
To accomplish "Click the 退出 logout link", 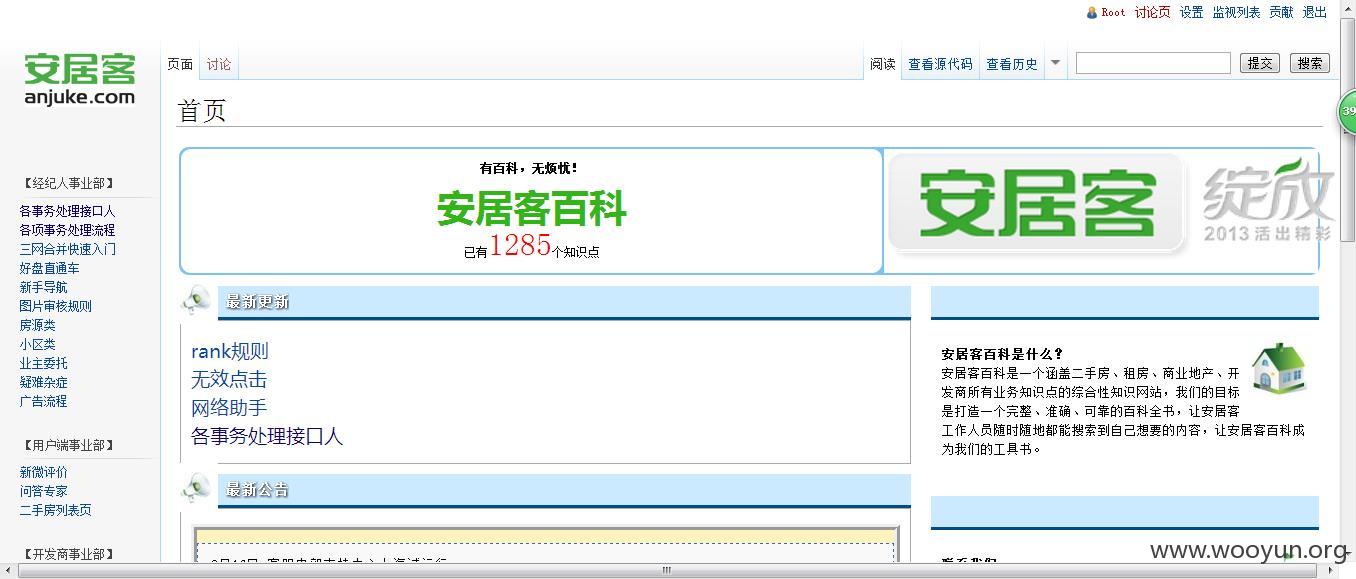I will (1315, 13).
